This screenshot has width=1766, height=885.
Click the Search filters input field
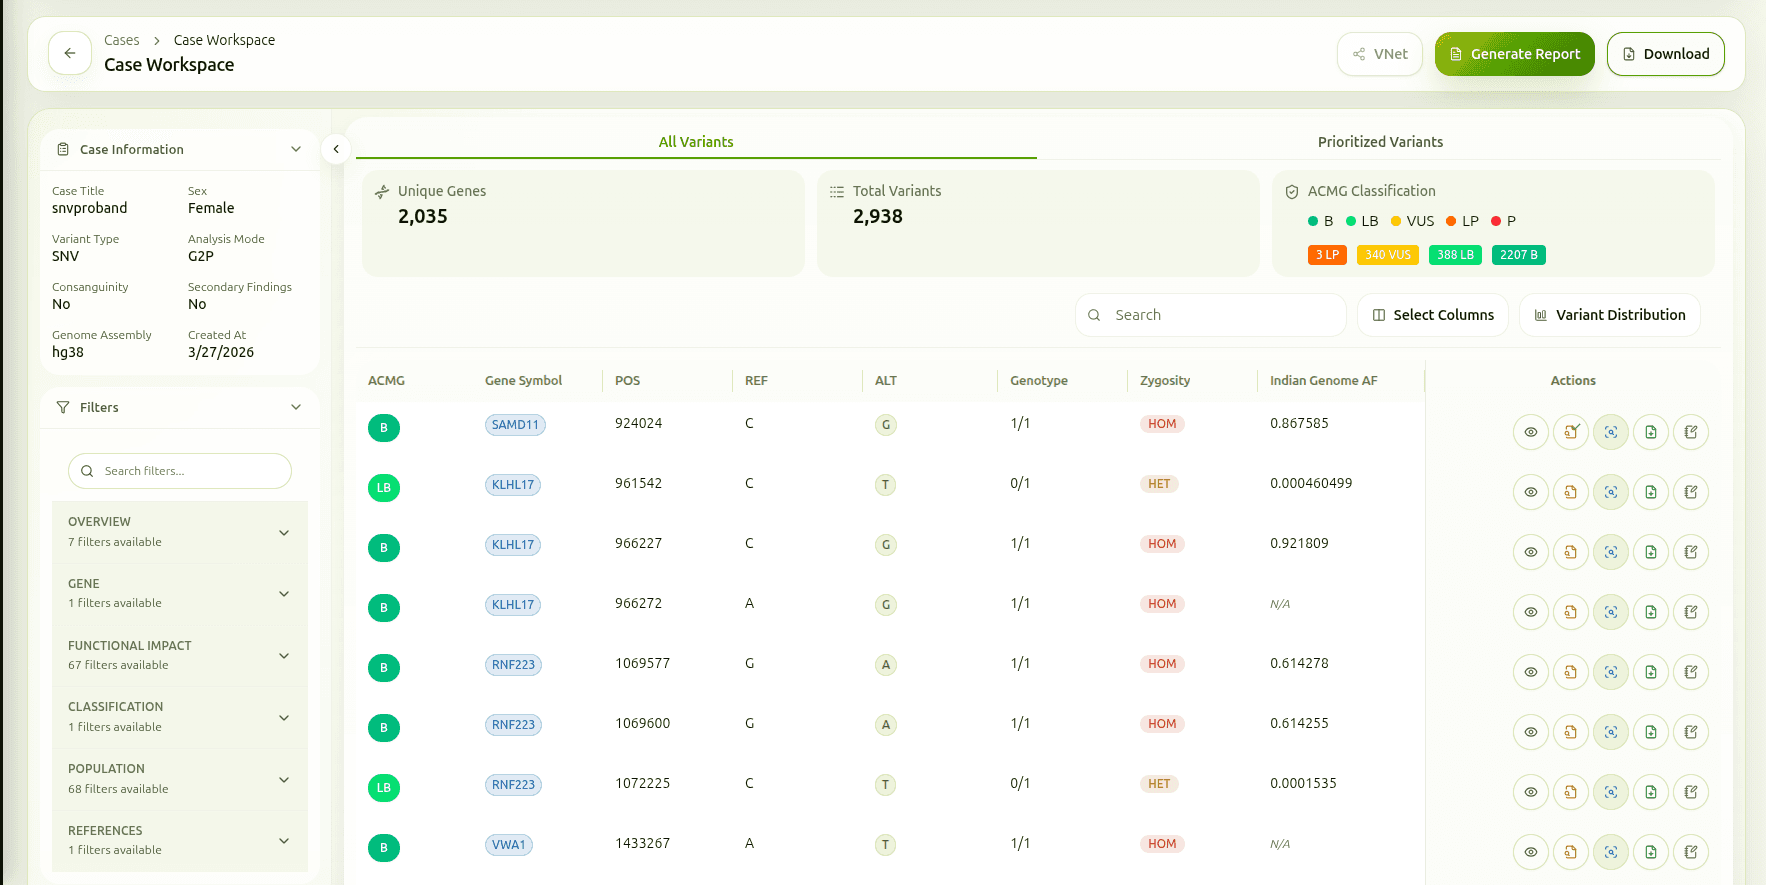(x=190, y=471)
